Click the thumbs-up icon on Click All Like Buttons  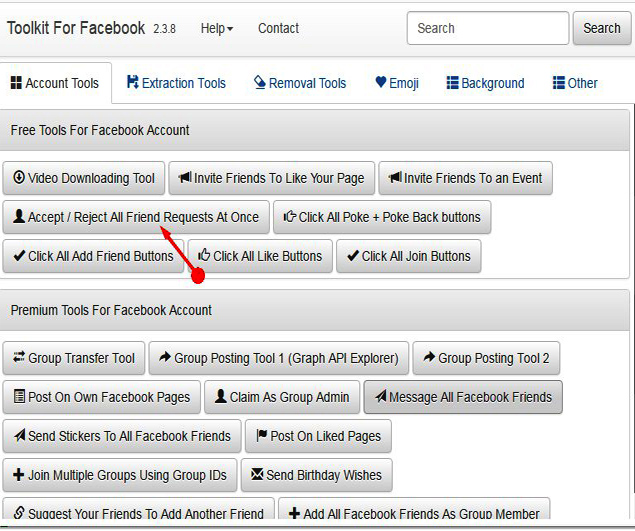[204, 255]
